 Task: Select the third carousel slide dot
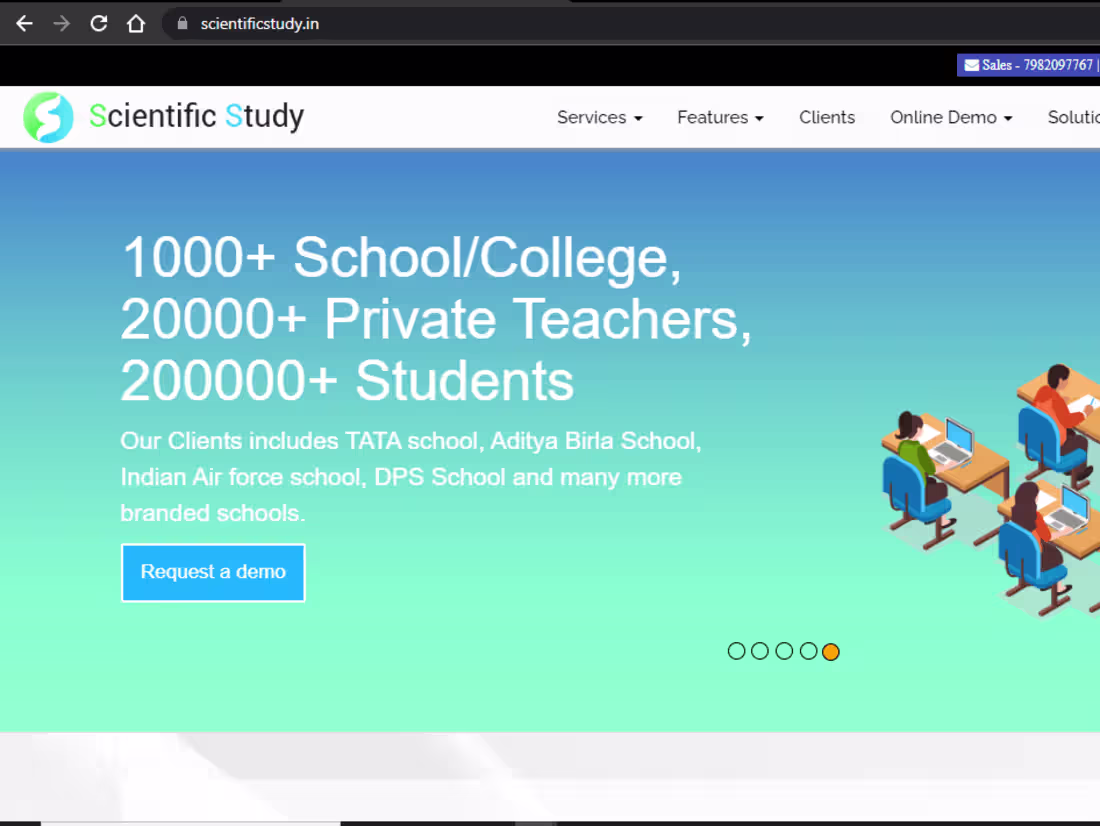pyautogui.click(x=784, y=651)
